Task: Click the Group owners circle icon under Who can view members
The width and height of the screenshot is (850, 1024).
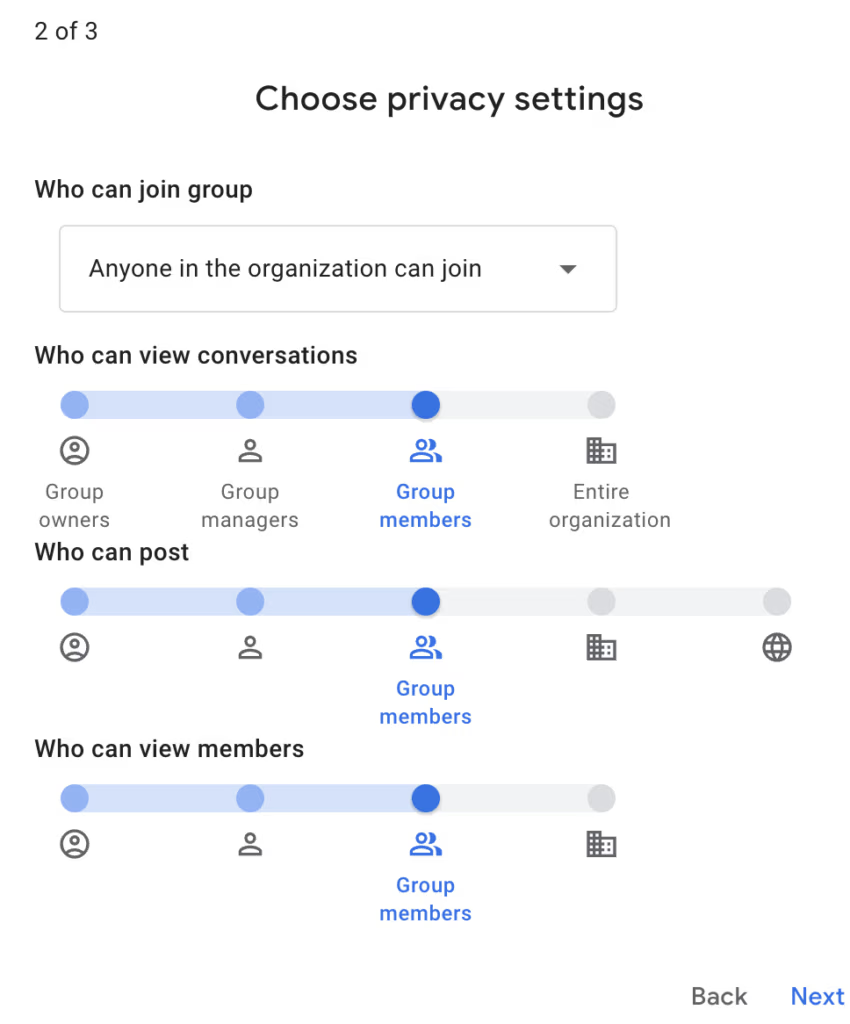Action: pos(74,844)
